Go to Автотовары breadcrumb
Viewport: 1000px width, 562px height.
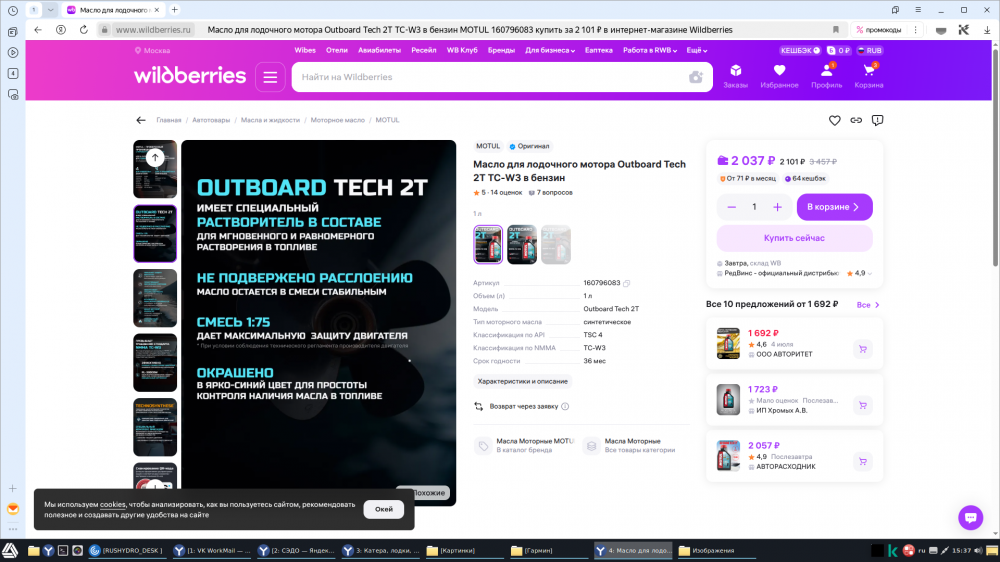point(211,120)
